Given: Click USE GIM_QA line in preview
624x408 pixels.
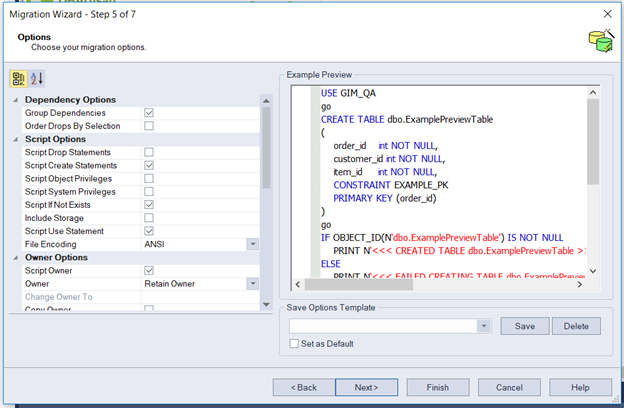Looking at the screenshot, I should pos(348,93).
